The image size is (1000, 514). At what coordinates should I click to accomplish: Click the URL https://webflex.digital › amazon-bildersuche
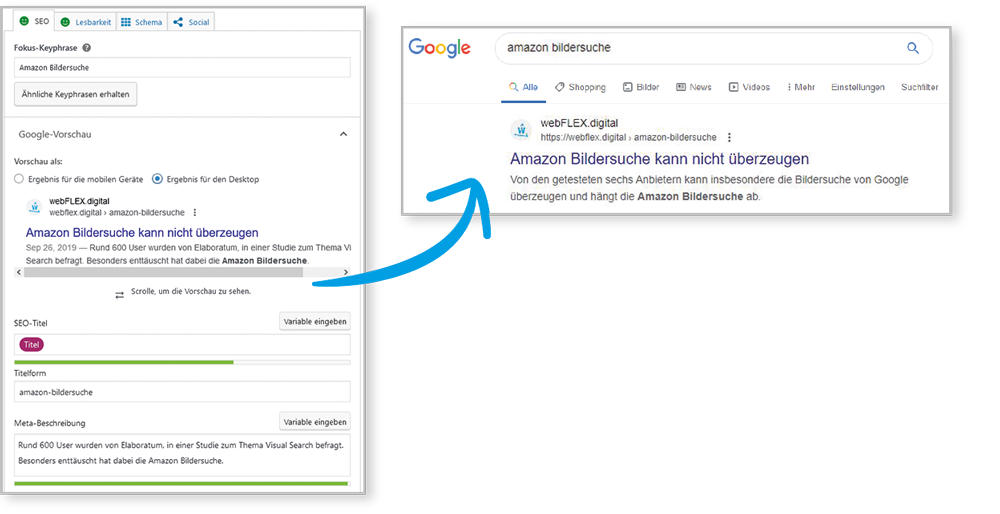628,137
